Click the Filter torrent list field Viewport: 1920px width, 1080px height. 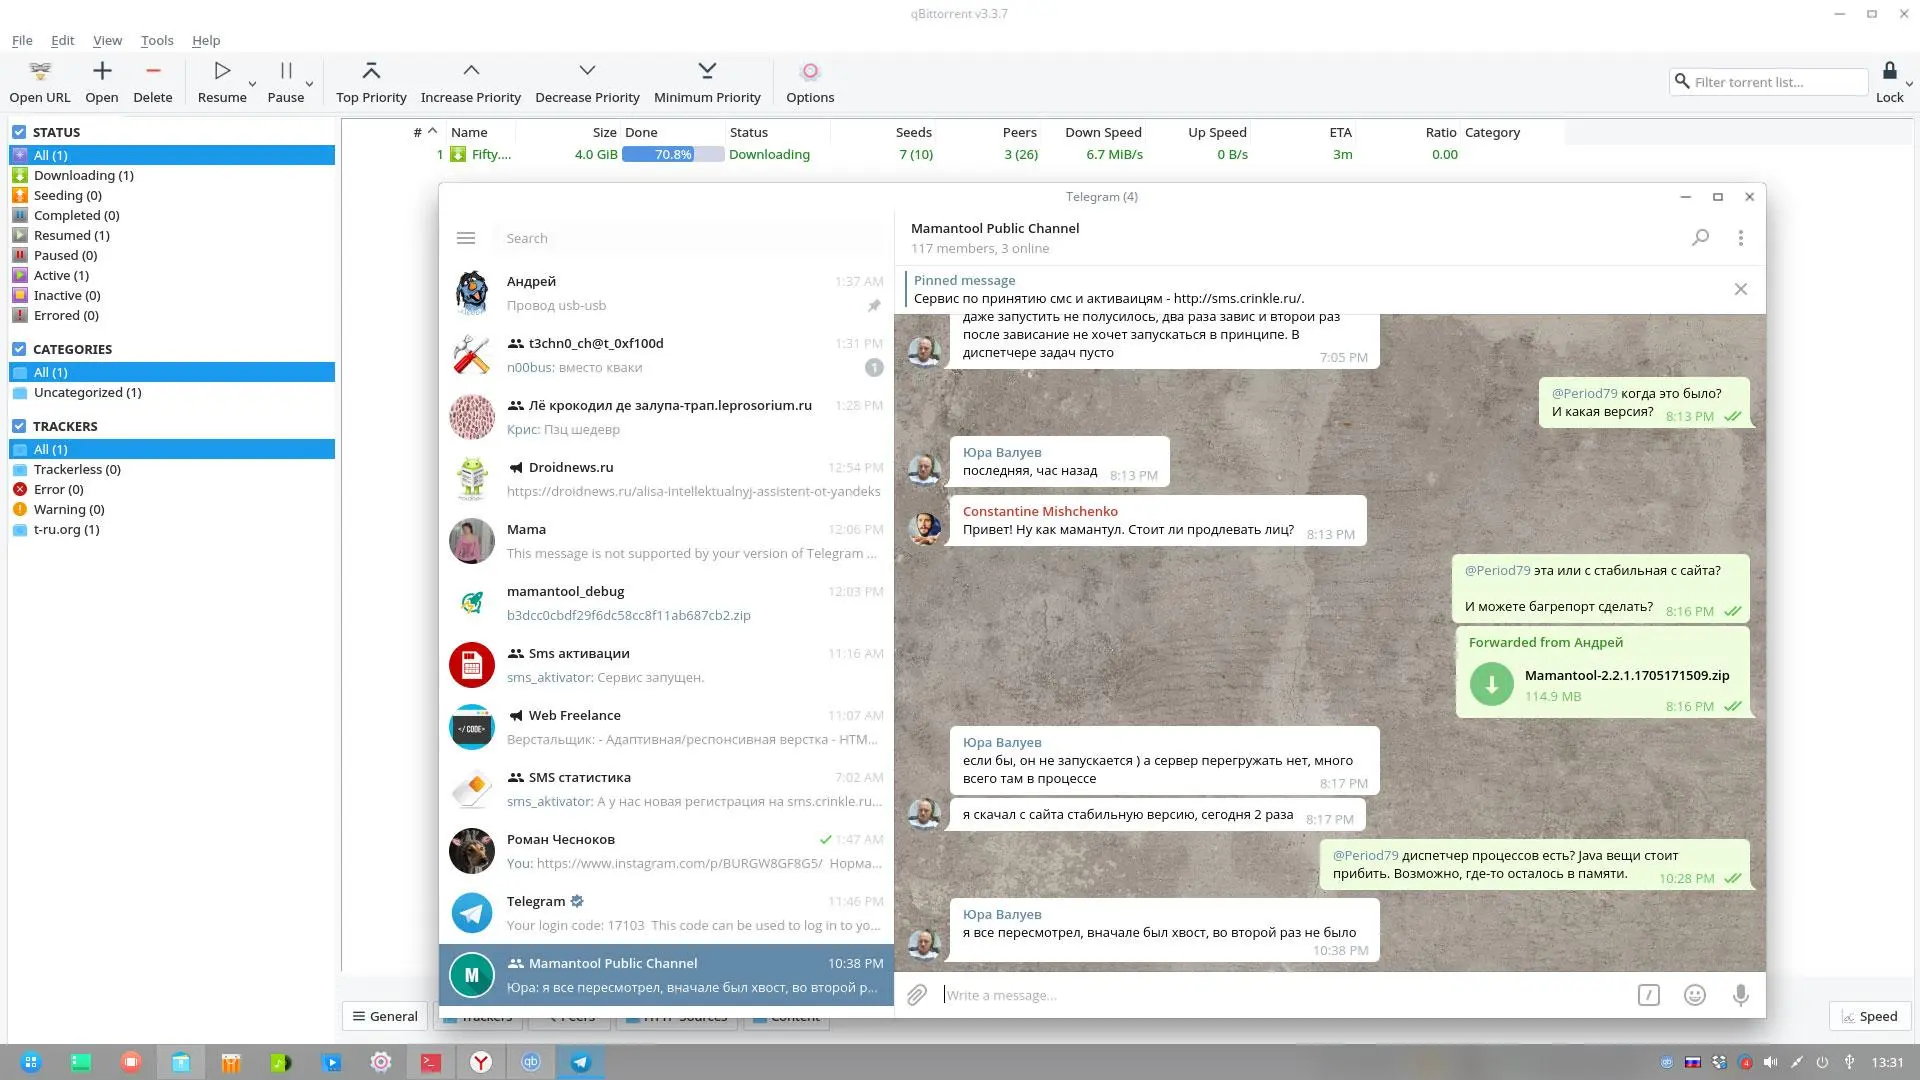coord(1768,82)
